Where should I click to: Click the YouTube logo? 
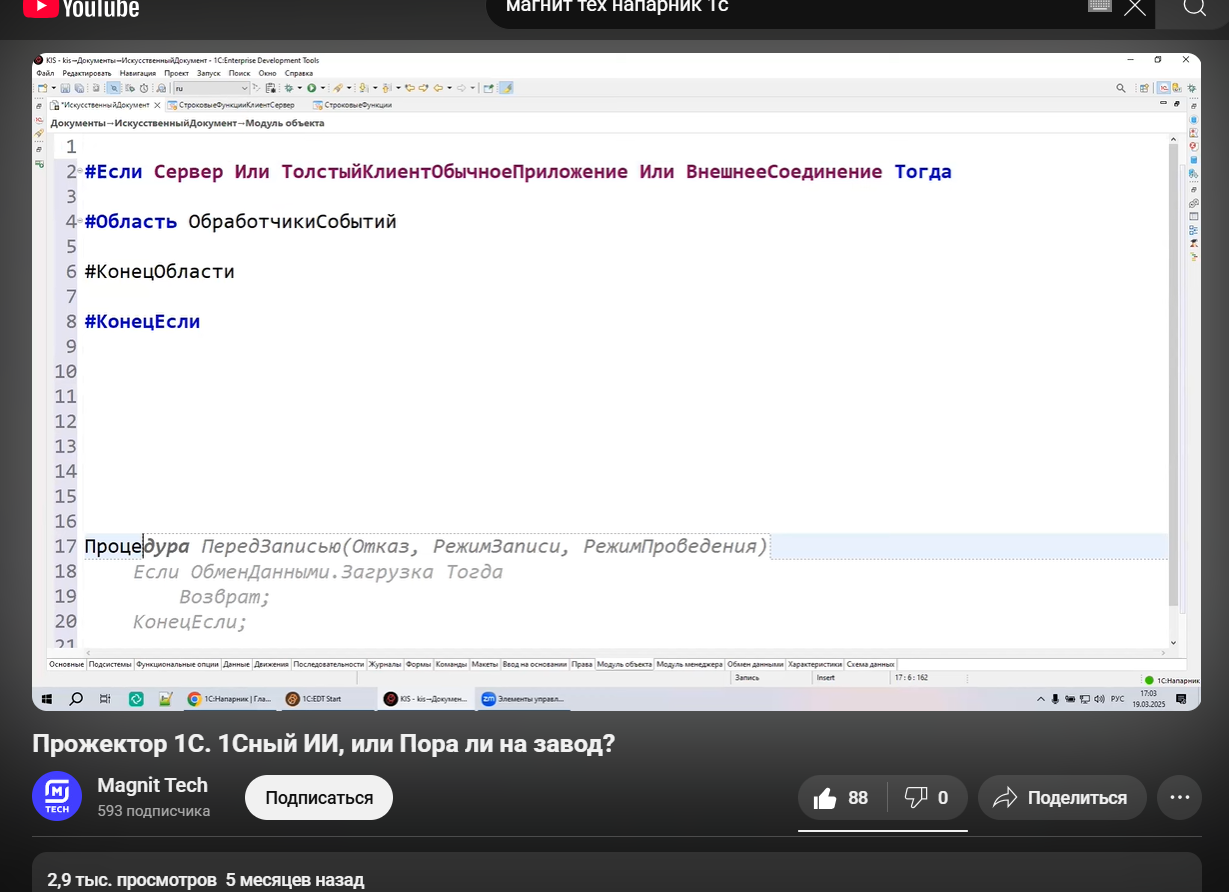[82, 8]
